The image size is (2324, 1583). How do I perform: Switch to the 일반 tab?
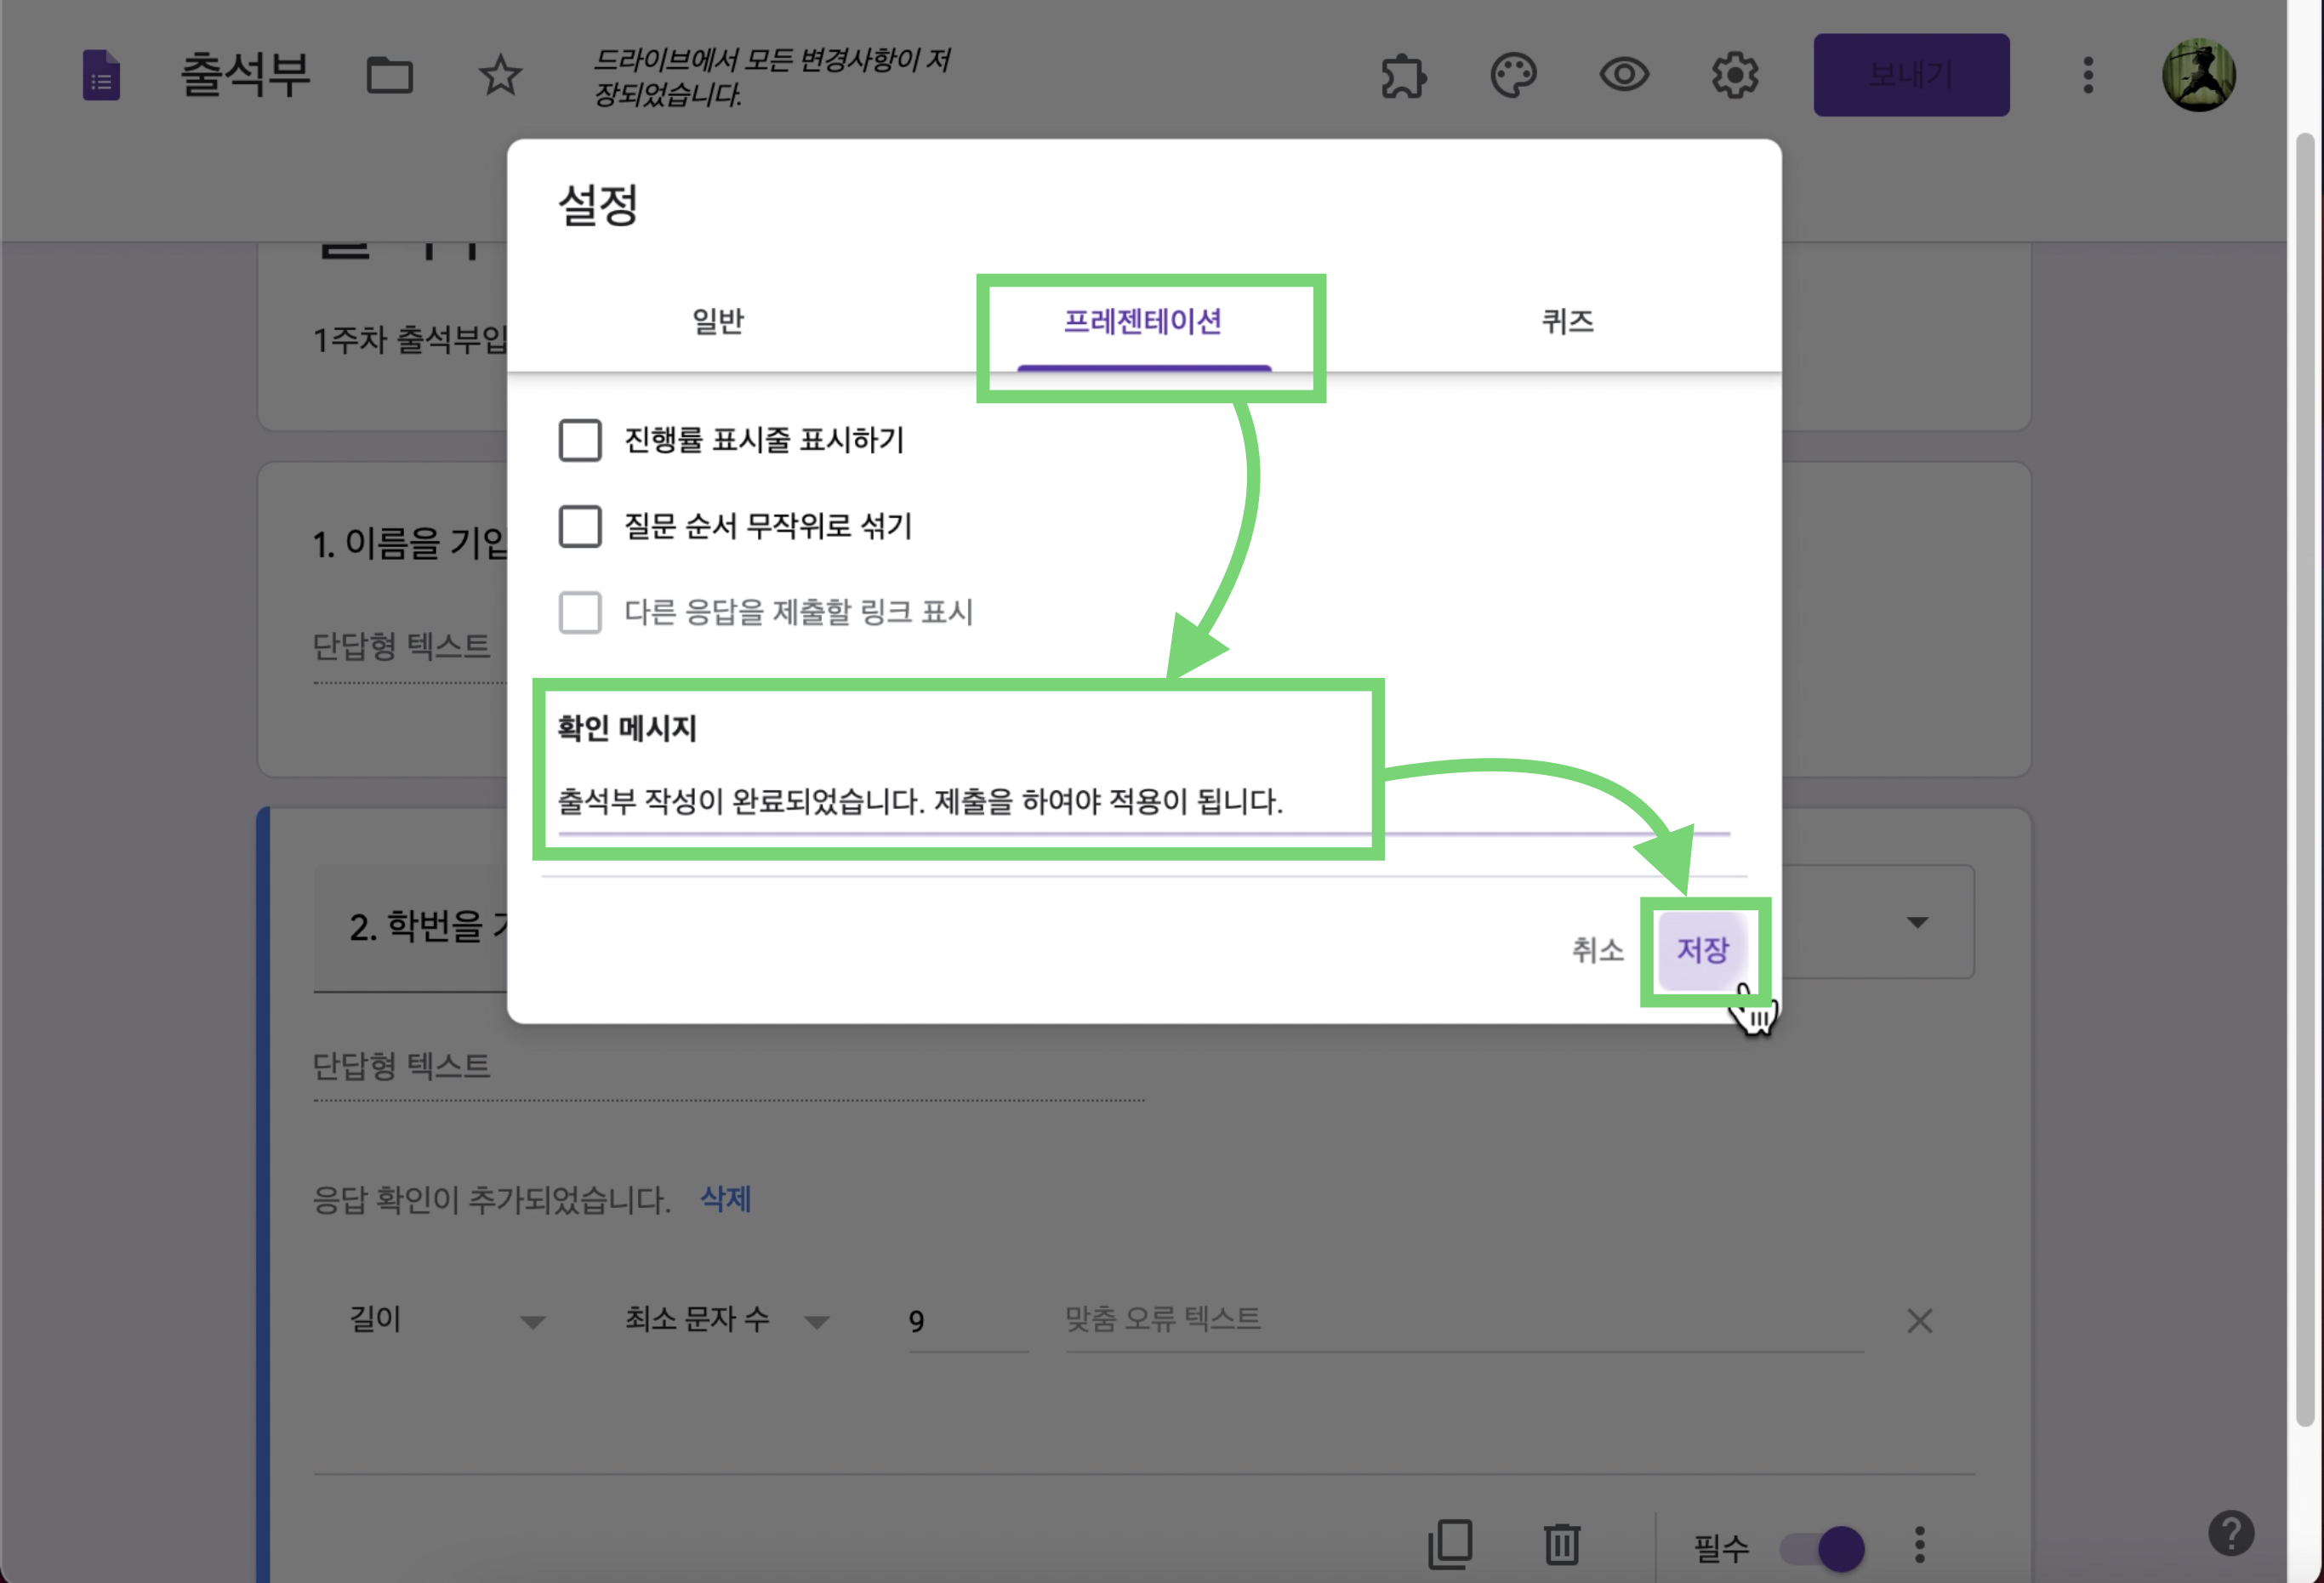click(718, 321)
